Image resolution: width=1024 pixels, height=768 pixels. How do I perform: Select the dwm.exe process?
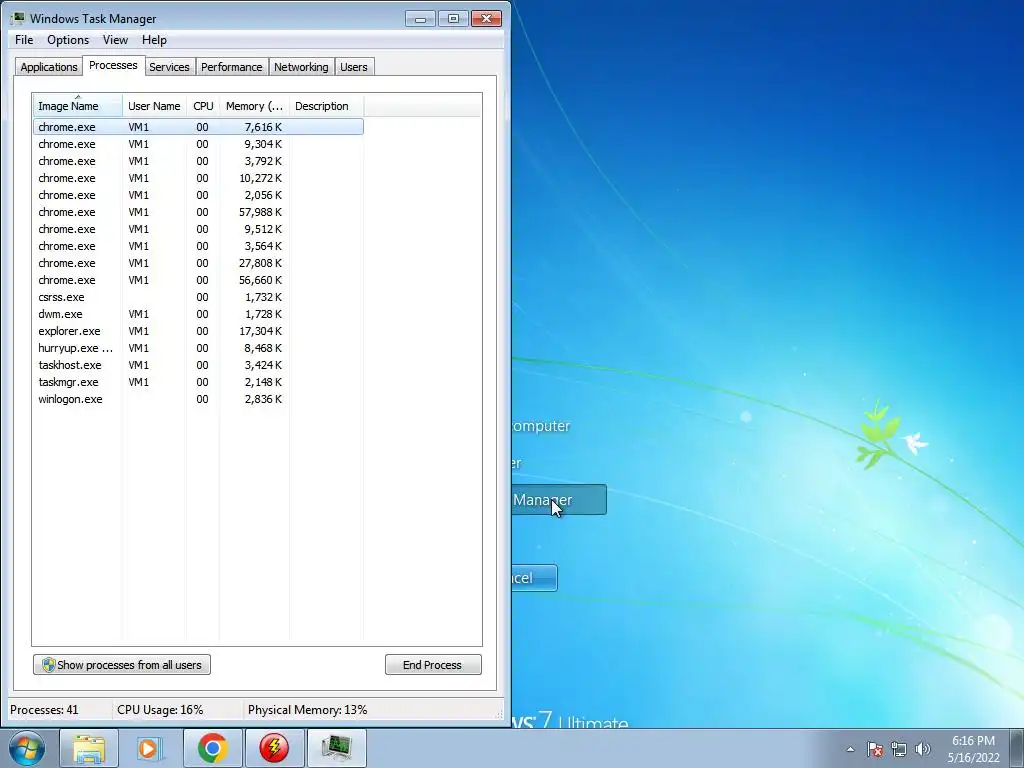point(198,313)
